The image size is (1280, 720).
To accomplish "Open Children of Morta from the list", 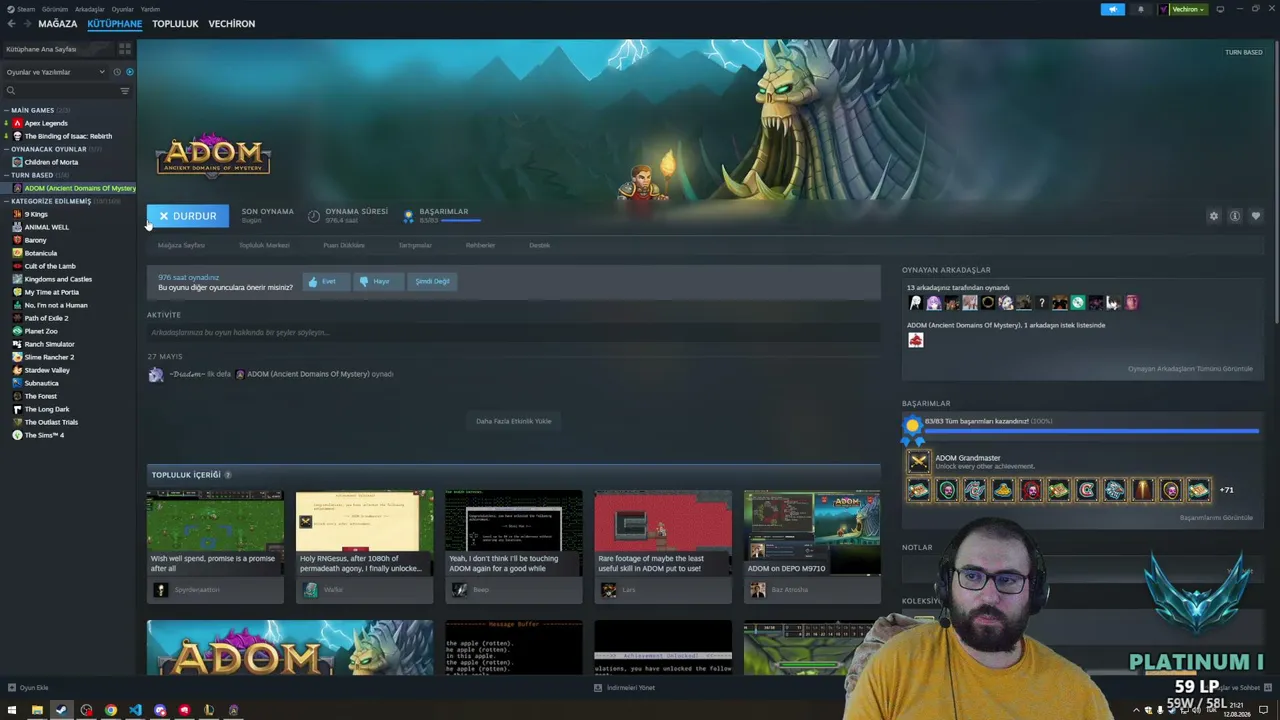I will (51, 162).
